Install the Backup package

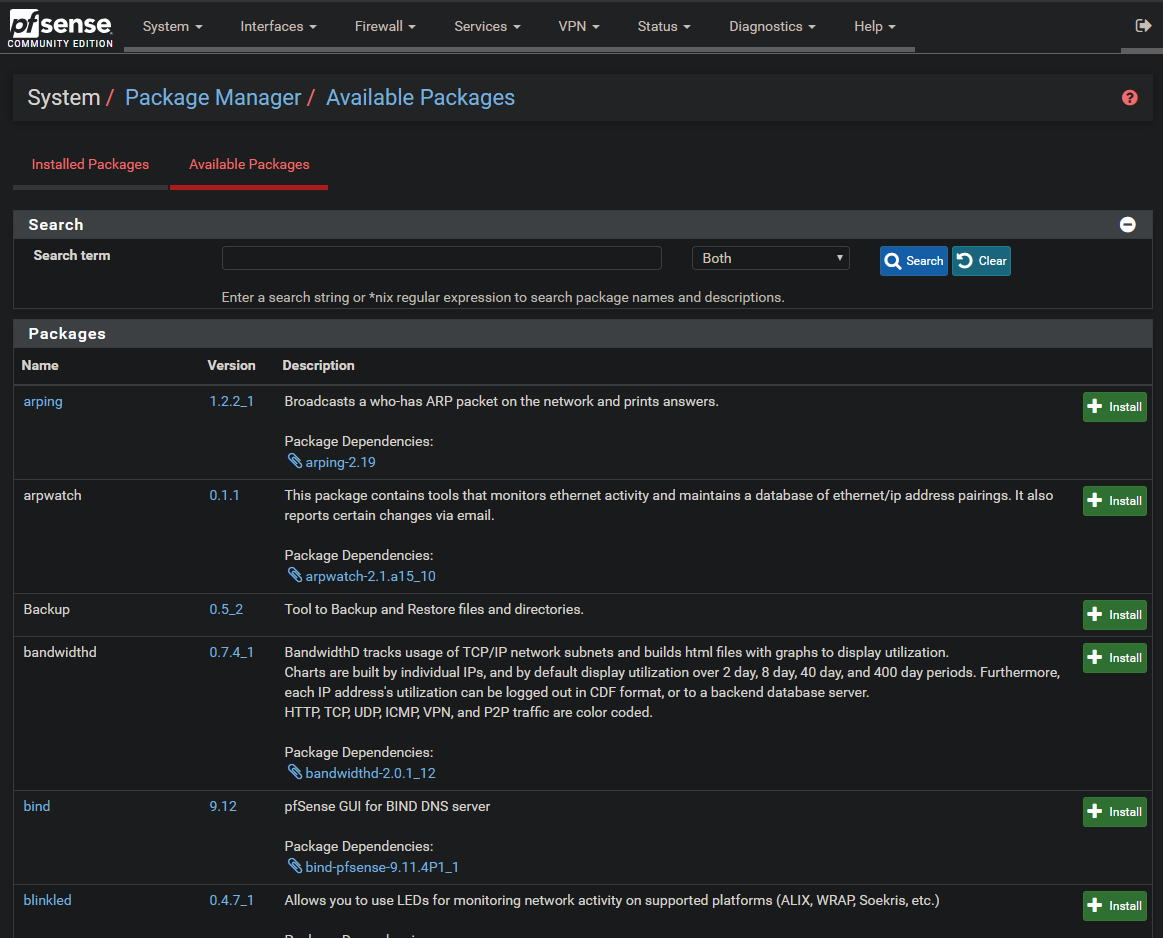[x=1115, y=615]
